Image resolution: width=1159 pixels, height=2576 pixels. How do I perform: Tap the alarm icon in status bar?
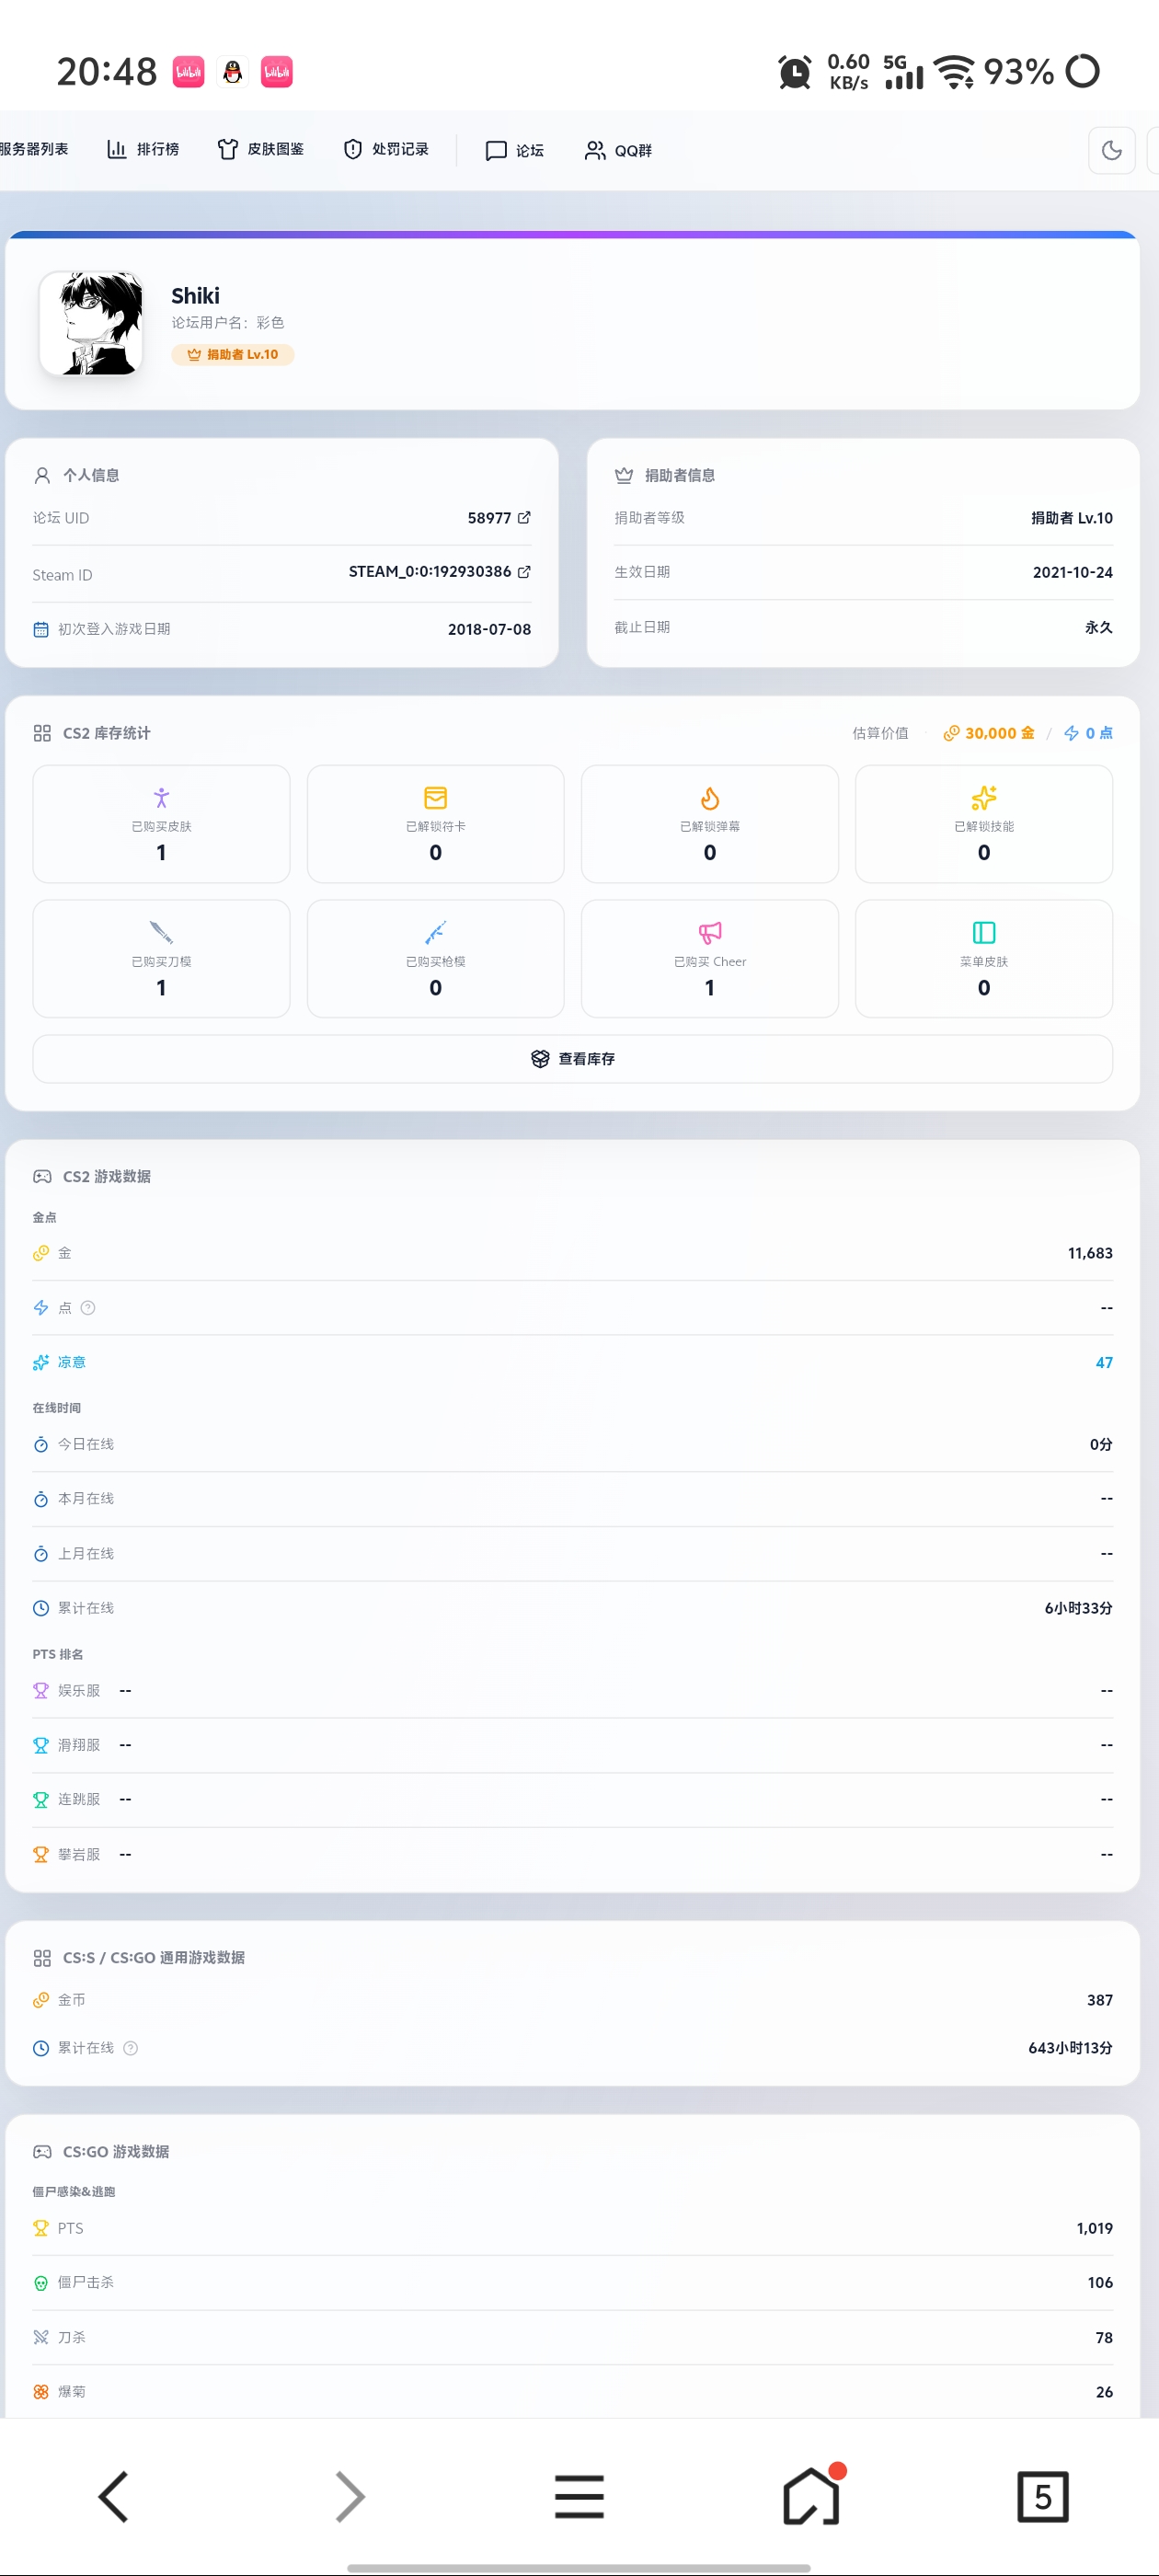[794, 72]
